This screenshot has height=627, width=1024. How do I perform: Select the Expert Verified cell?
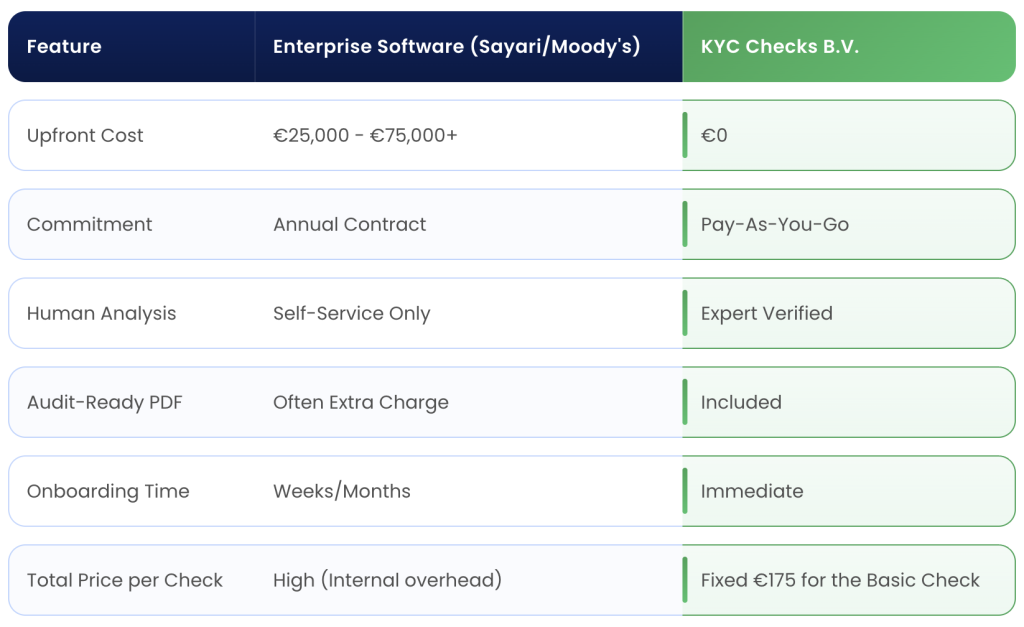[766, 314]
